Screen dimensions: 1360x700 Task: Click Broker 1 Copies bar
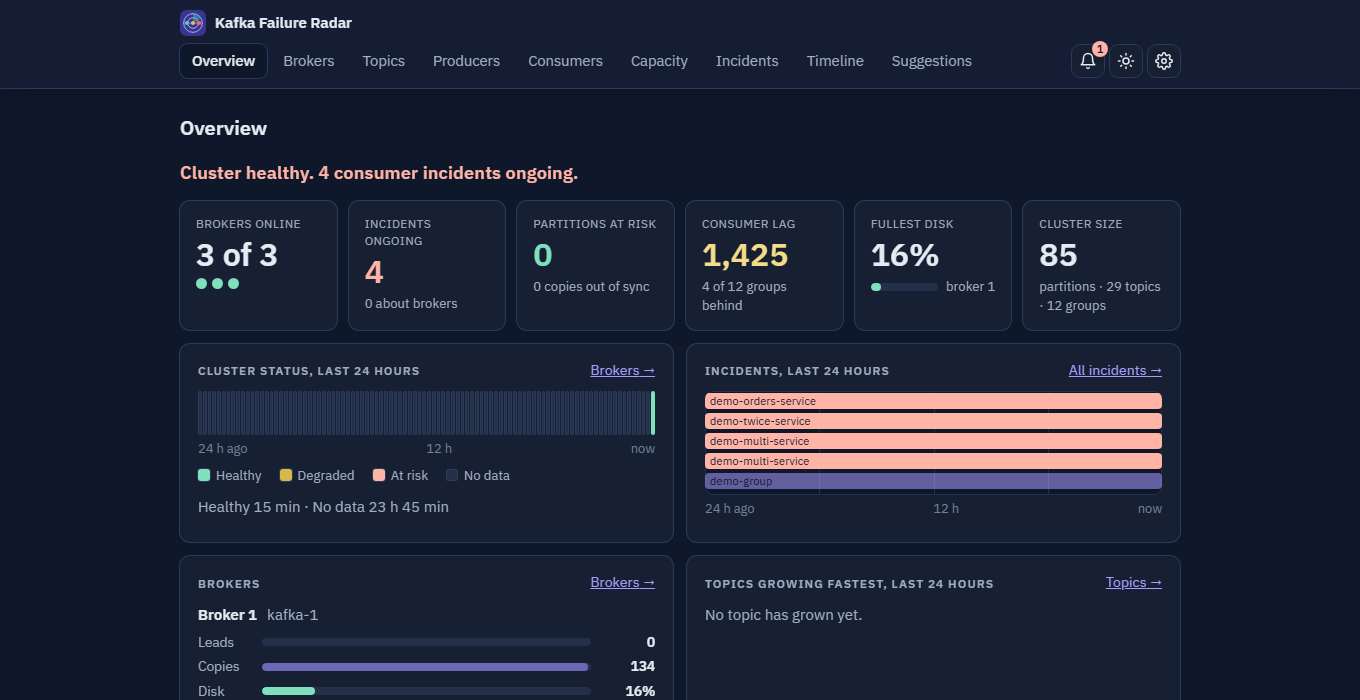coord(426,667)
